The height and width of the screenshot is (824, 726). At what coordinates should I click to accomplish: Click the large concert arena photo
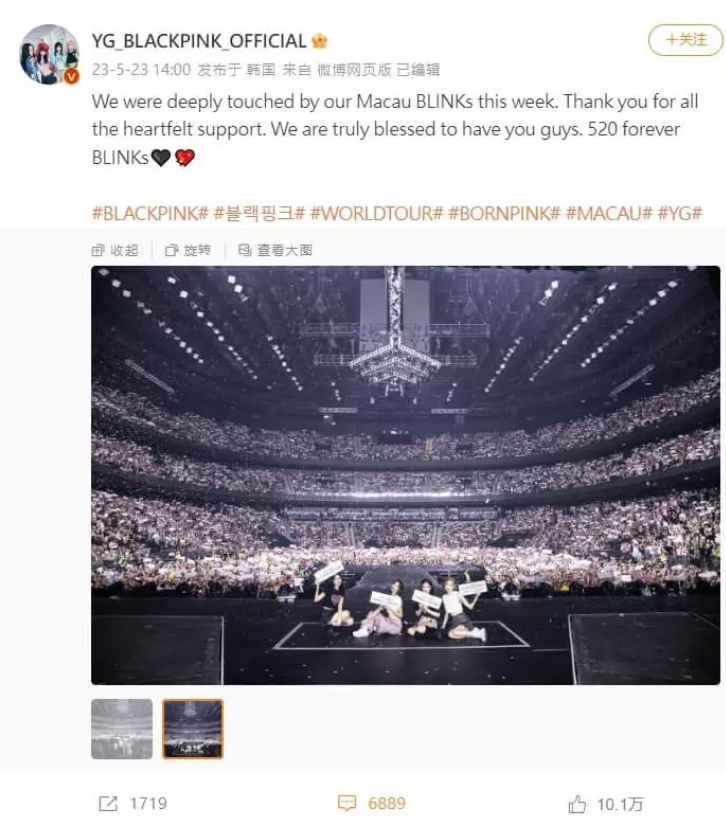point(406,475)
